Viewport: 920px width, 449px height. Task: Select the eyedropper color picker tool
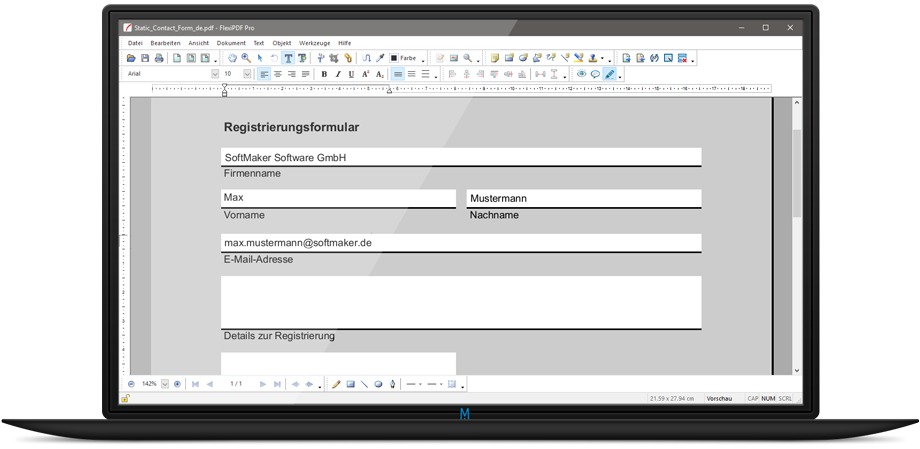[380, 59]
